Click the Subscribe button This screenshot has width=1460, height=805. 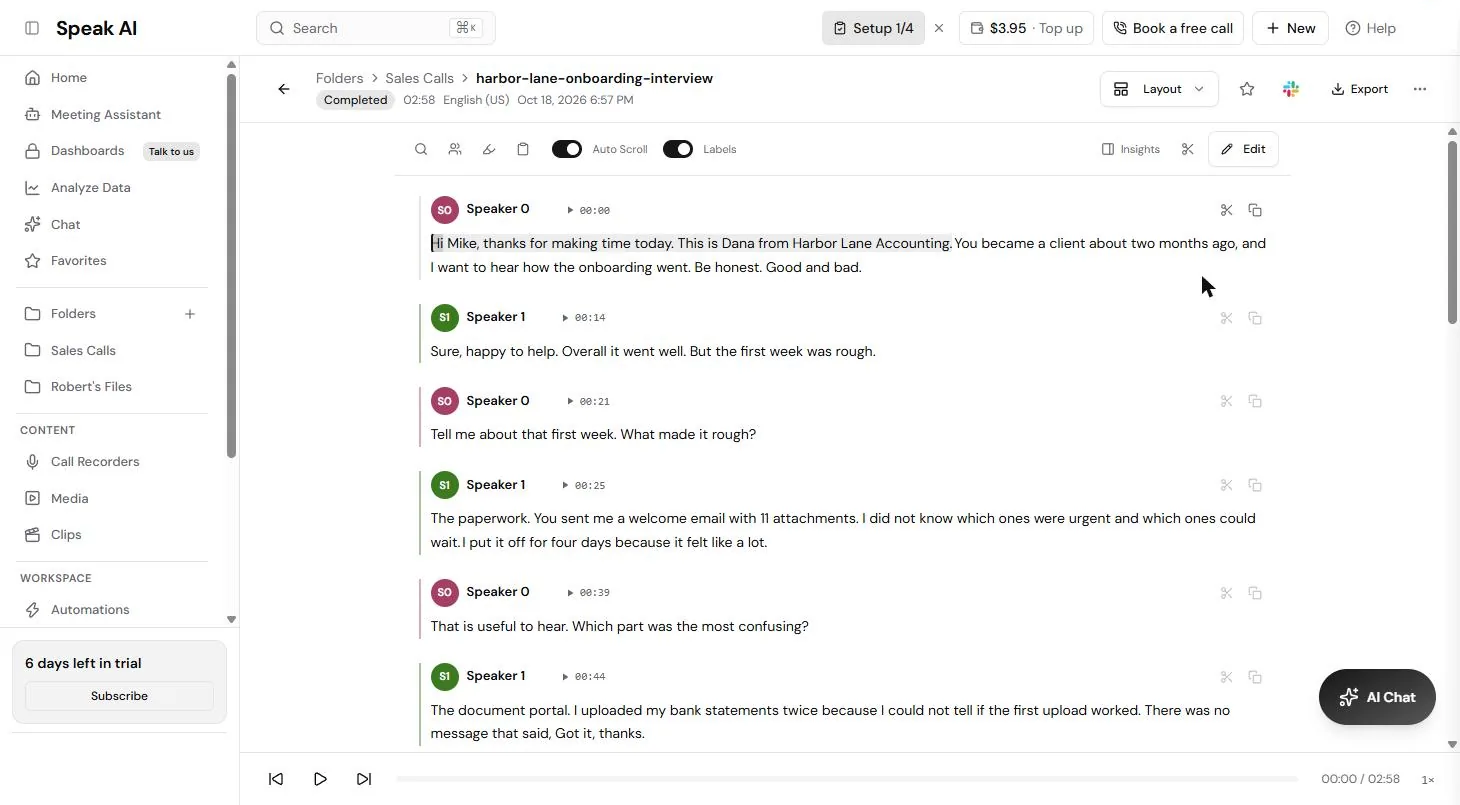[x=119, y=696]
